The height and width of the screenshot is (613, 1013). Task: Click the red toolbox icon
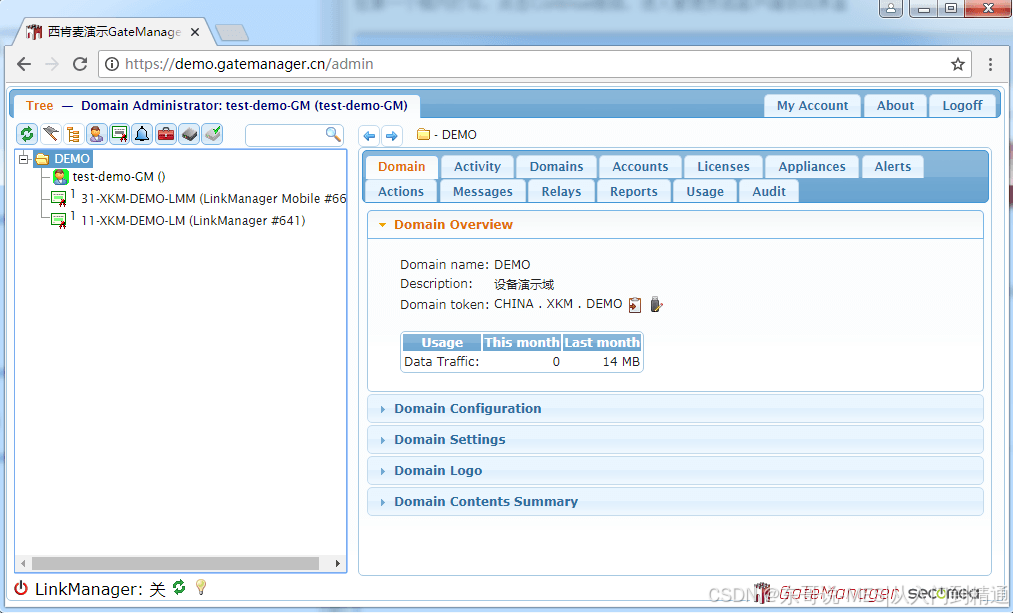(166, 134)
